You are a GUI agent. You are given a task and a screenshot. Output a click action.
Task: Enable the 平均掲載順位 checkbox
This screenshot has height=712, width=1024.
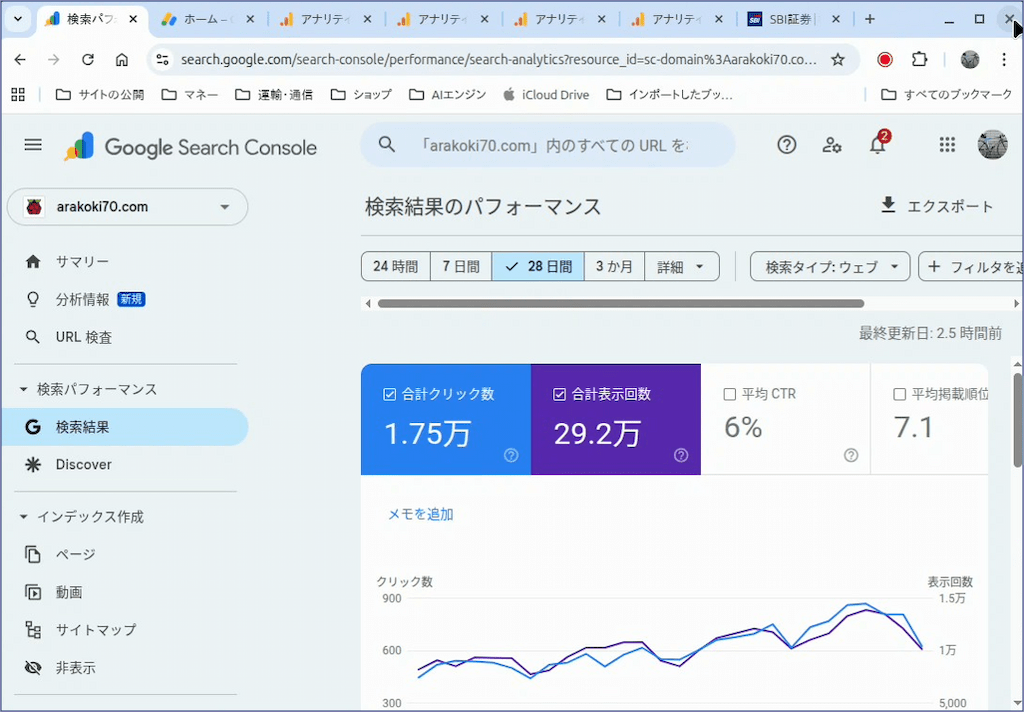[x=899, y=394]
